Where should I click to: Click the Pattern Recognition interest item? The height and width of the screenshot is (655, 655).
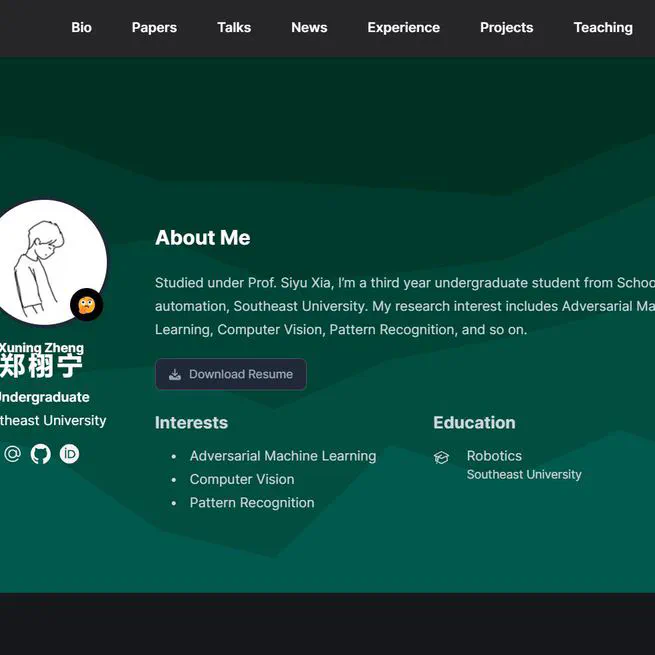pyautogui.click(x=252, y=503)
